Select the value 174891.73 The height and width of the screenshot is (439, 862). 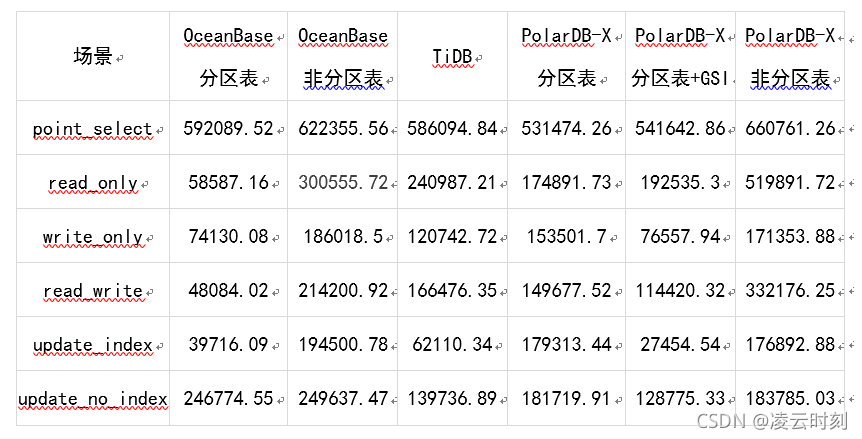tap(566, 182)
